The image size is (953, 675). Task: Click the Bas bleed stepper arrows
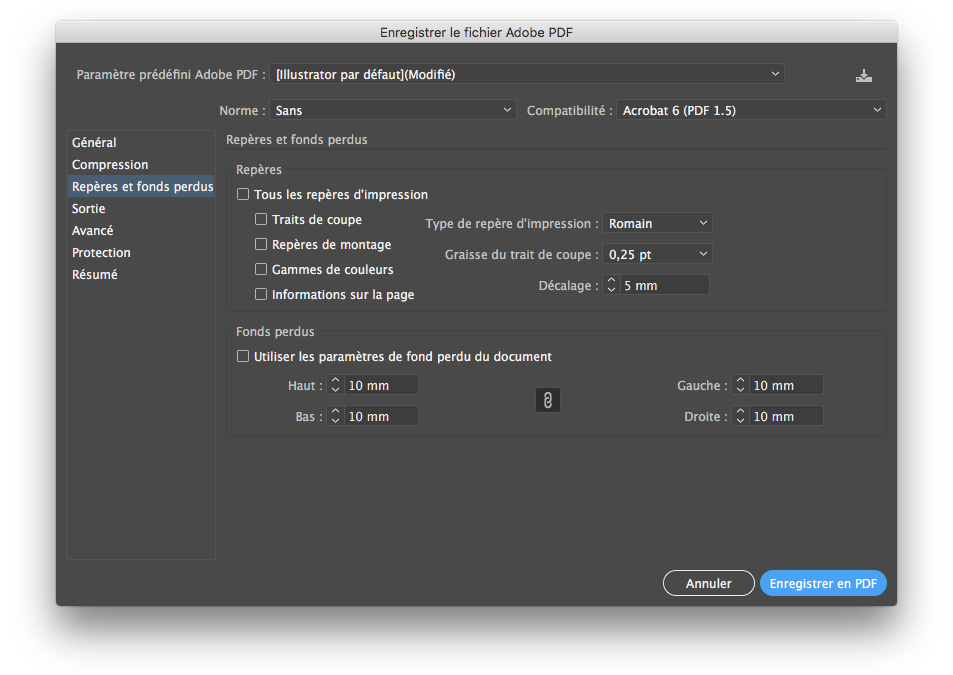[336, 416]
